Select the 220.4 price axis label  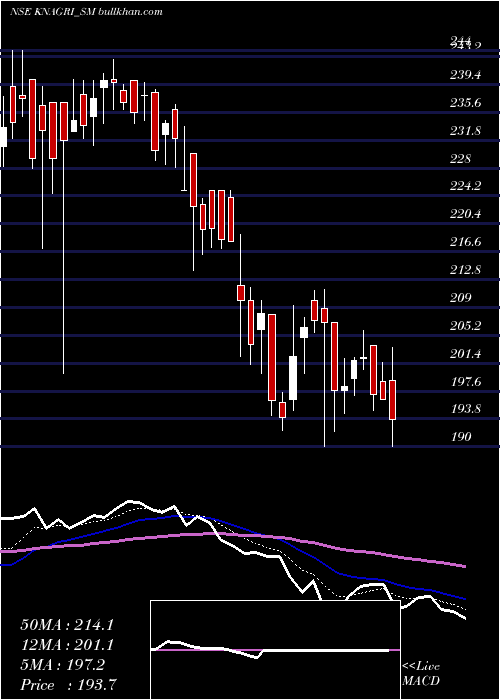466,214
